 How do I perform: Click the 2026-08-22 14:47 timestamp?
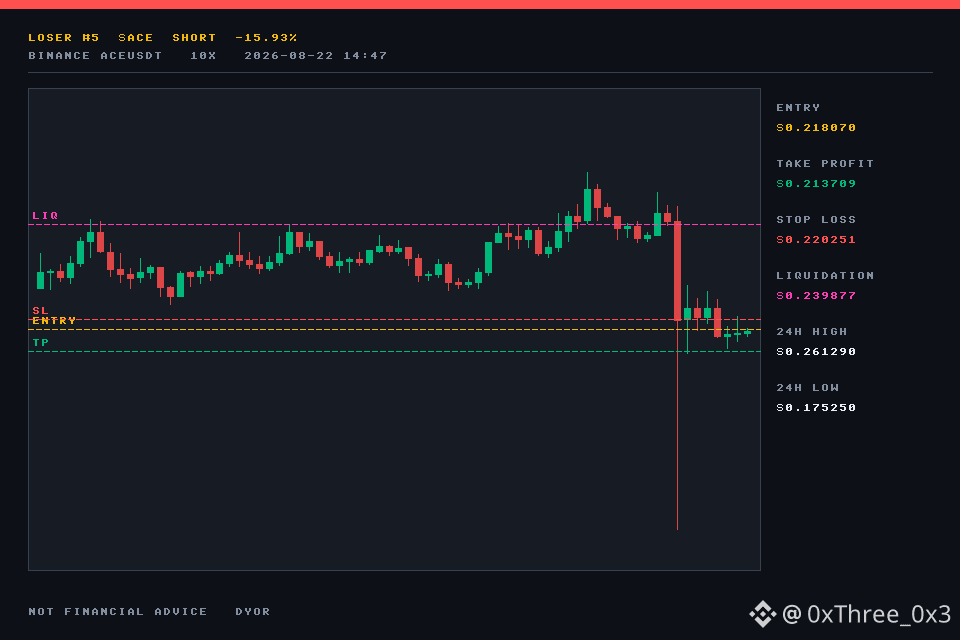(x=315, y=55)
